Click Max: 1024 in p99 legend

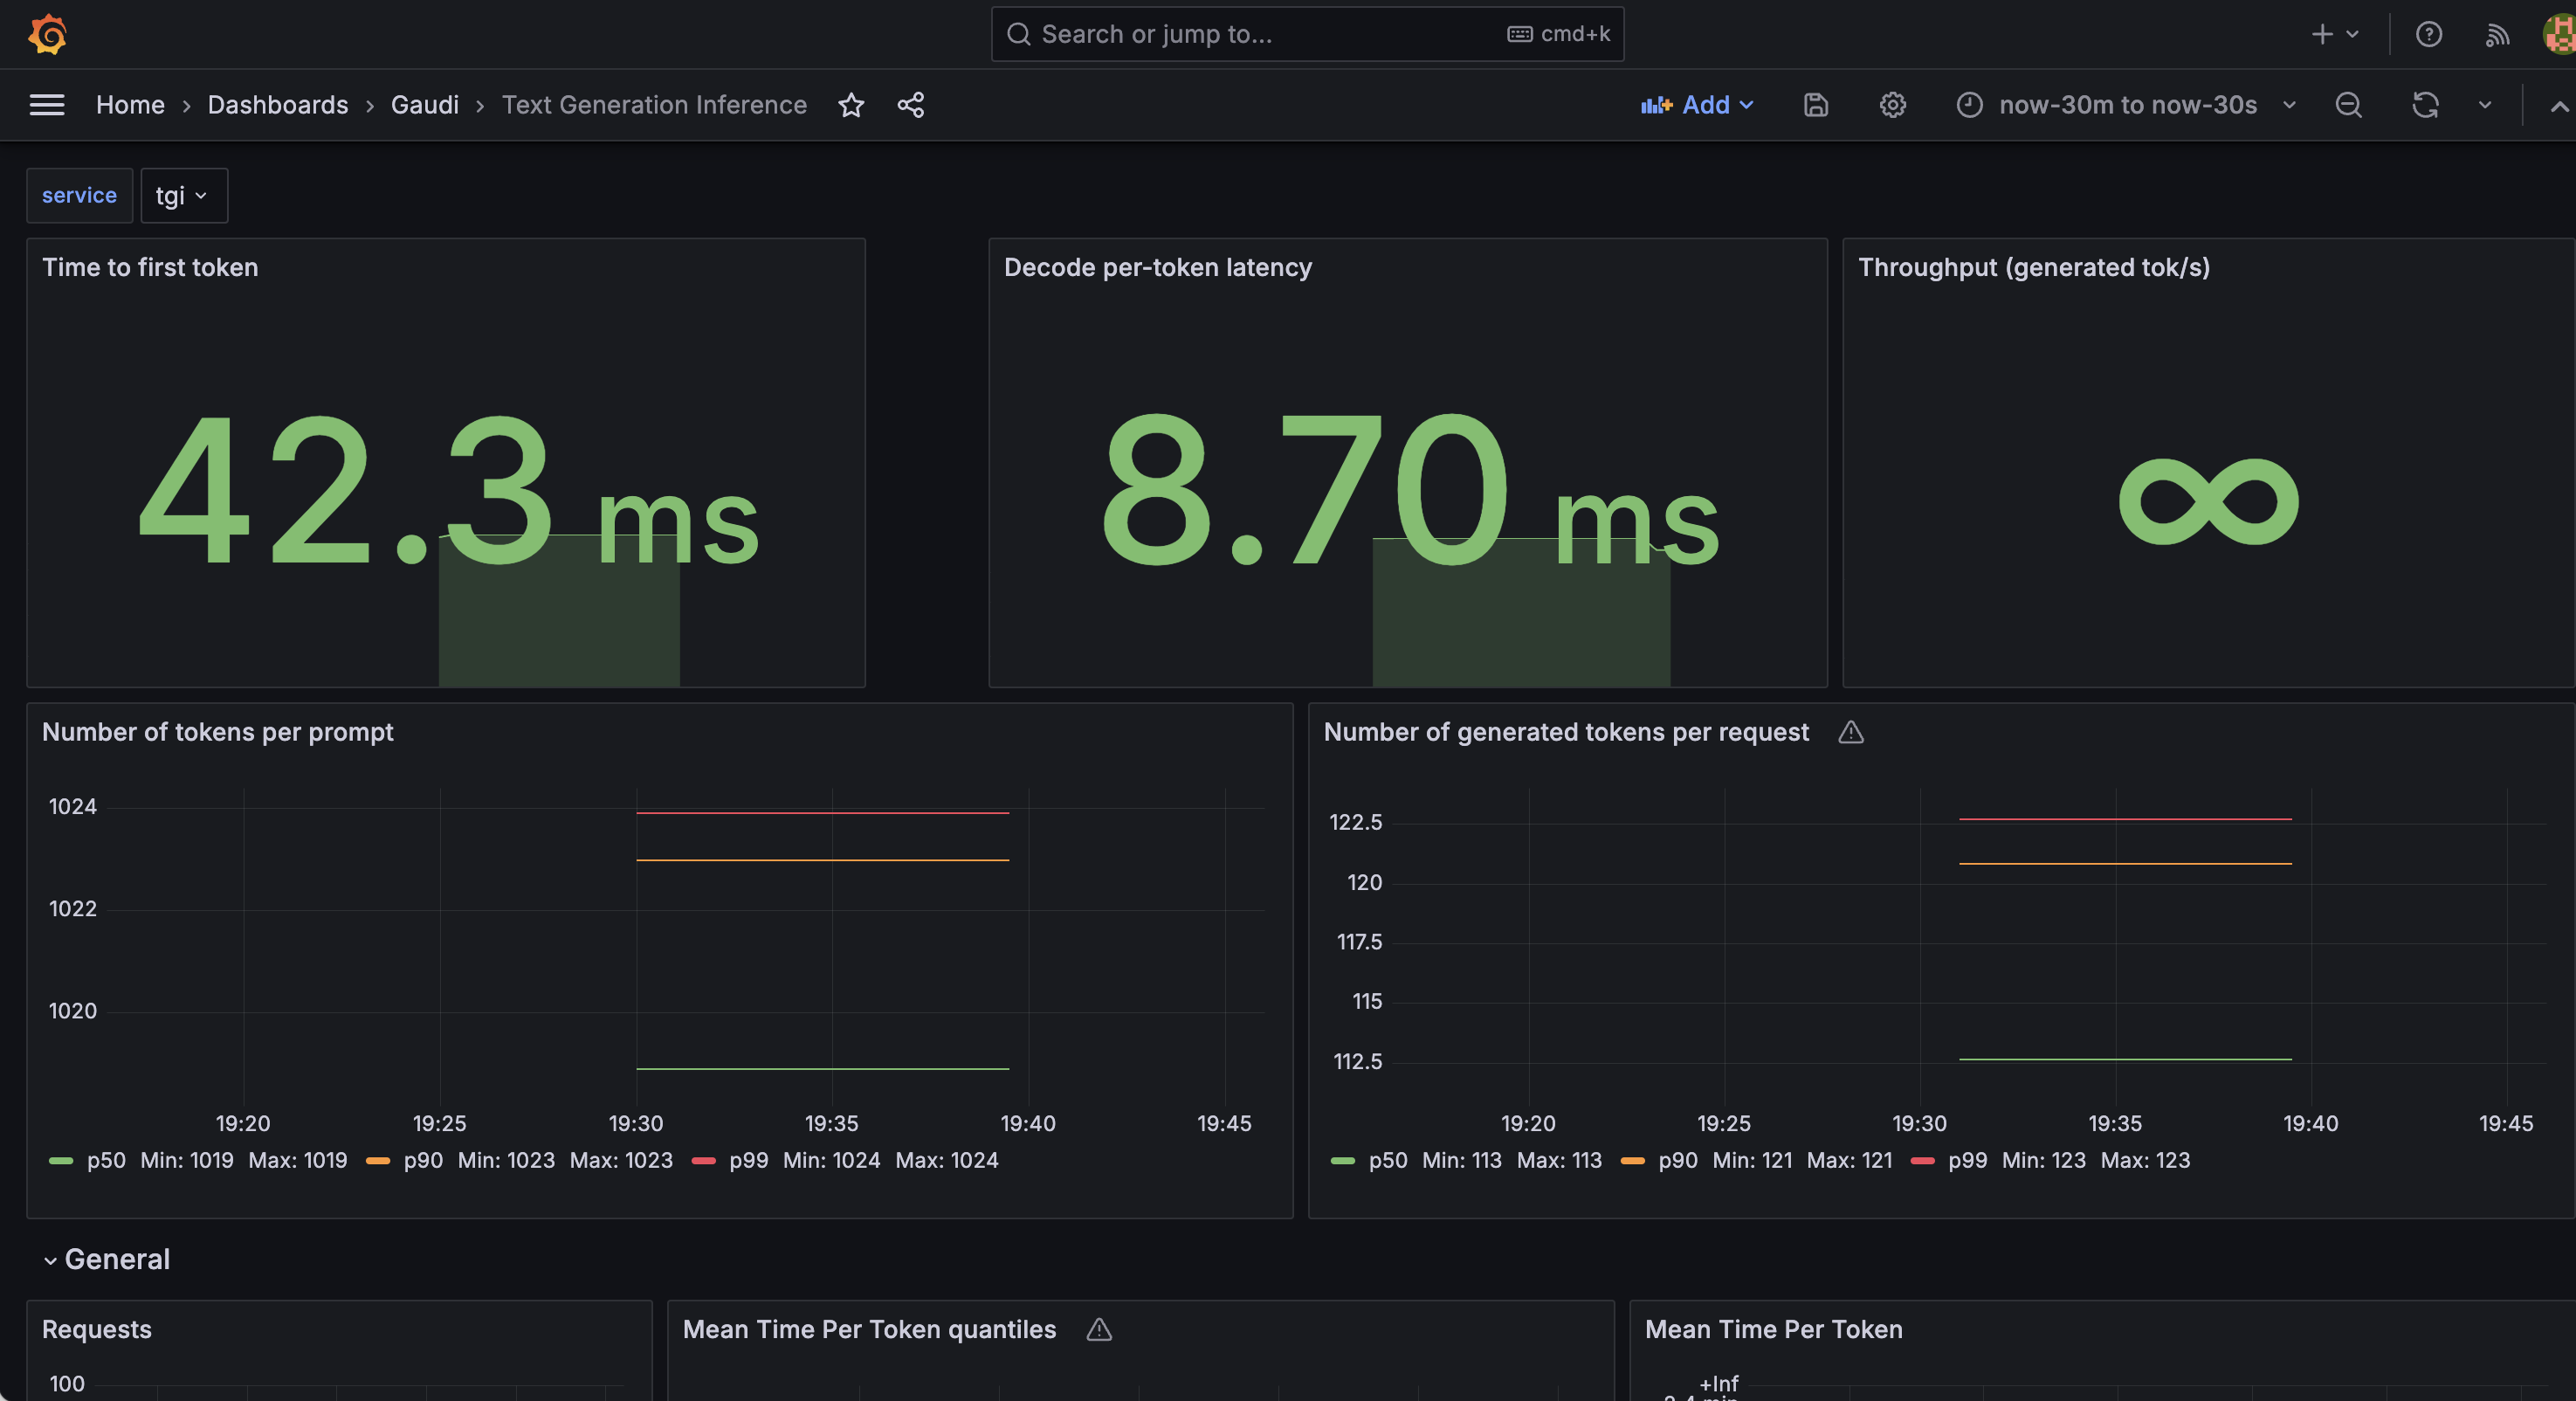point(946,1160)
